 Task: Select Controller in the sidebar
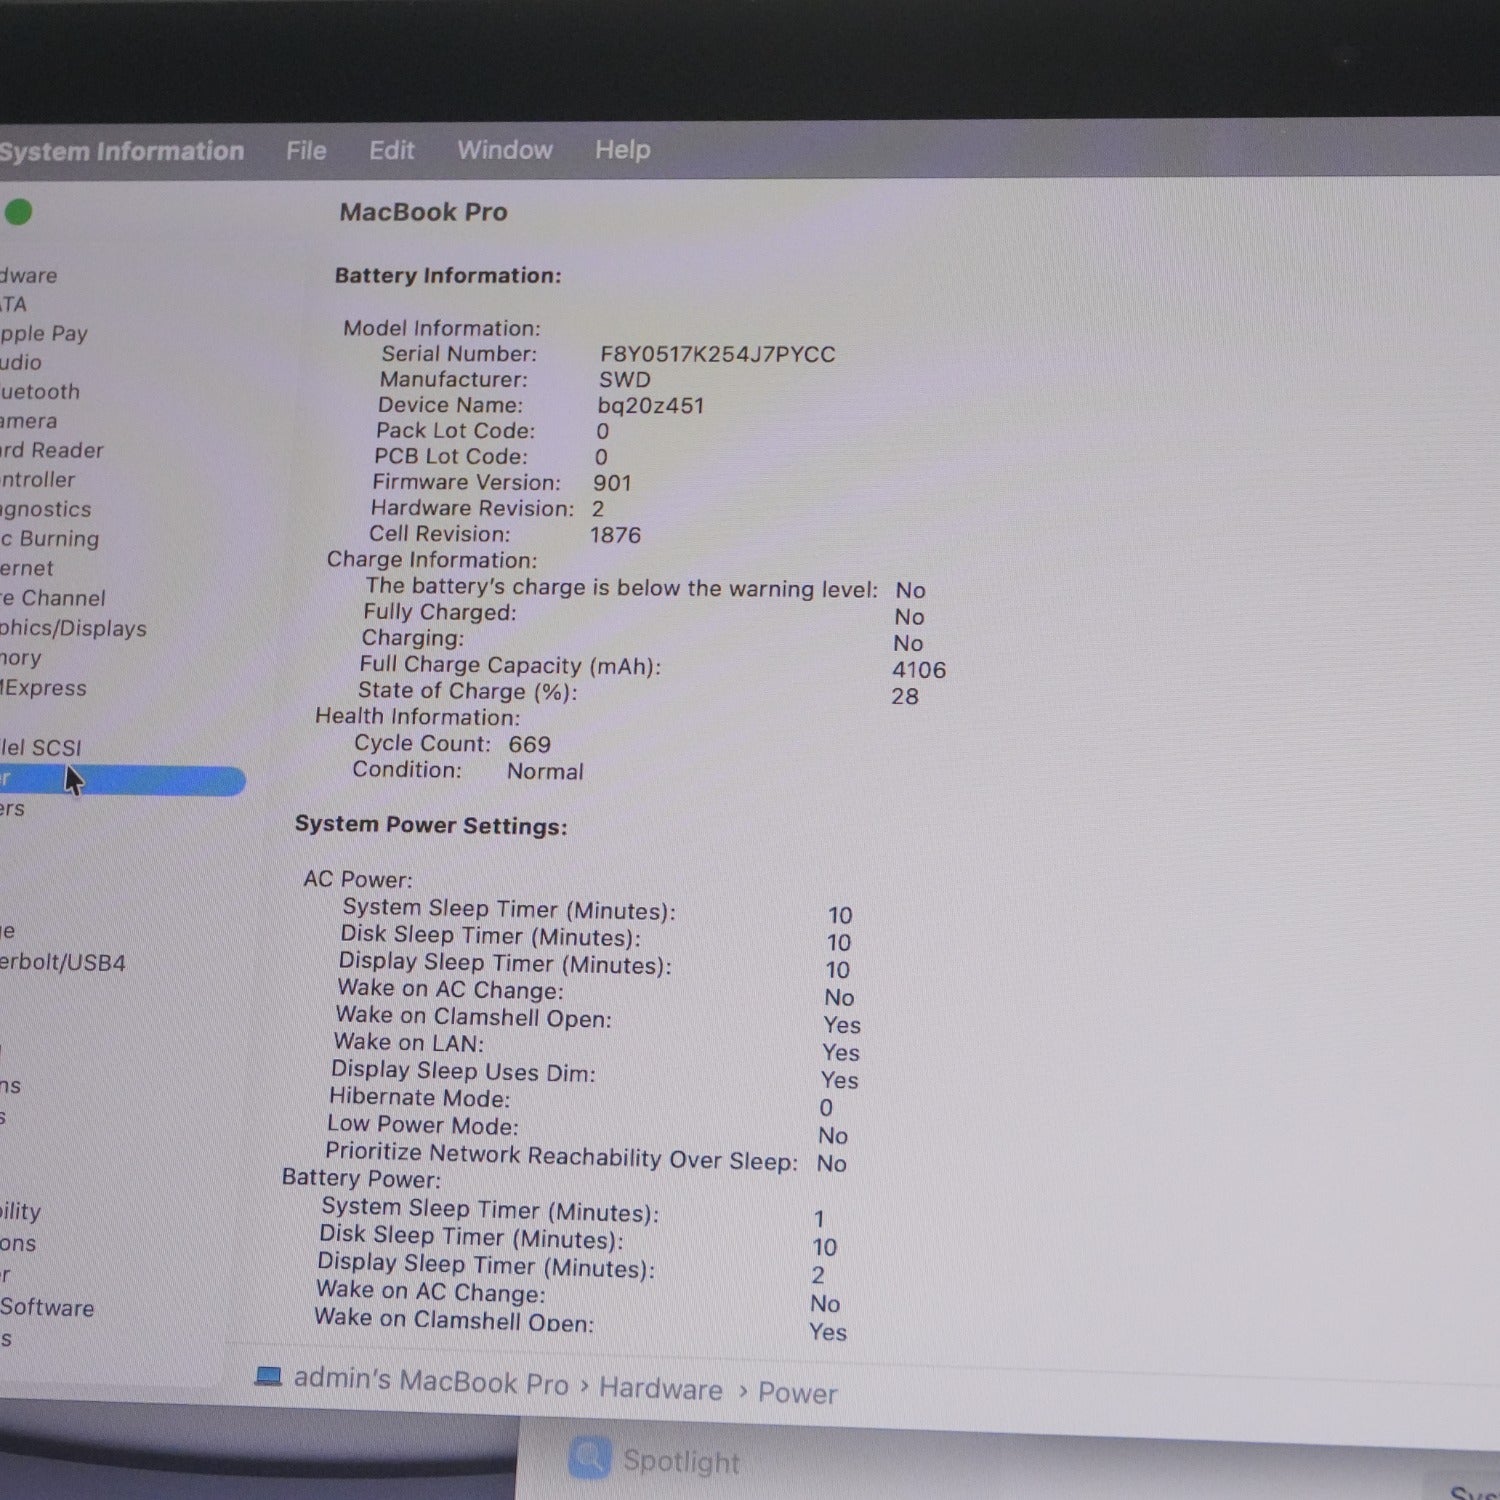coord(38,480)
